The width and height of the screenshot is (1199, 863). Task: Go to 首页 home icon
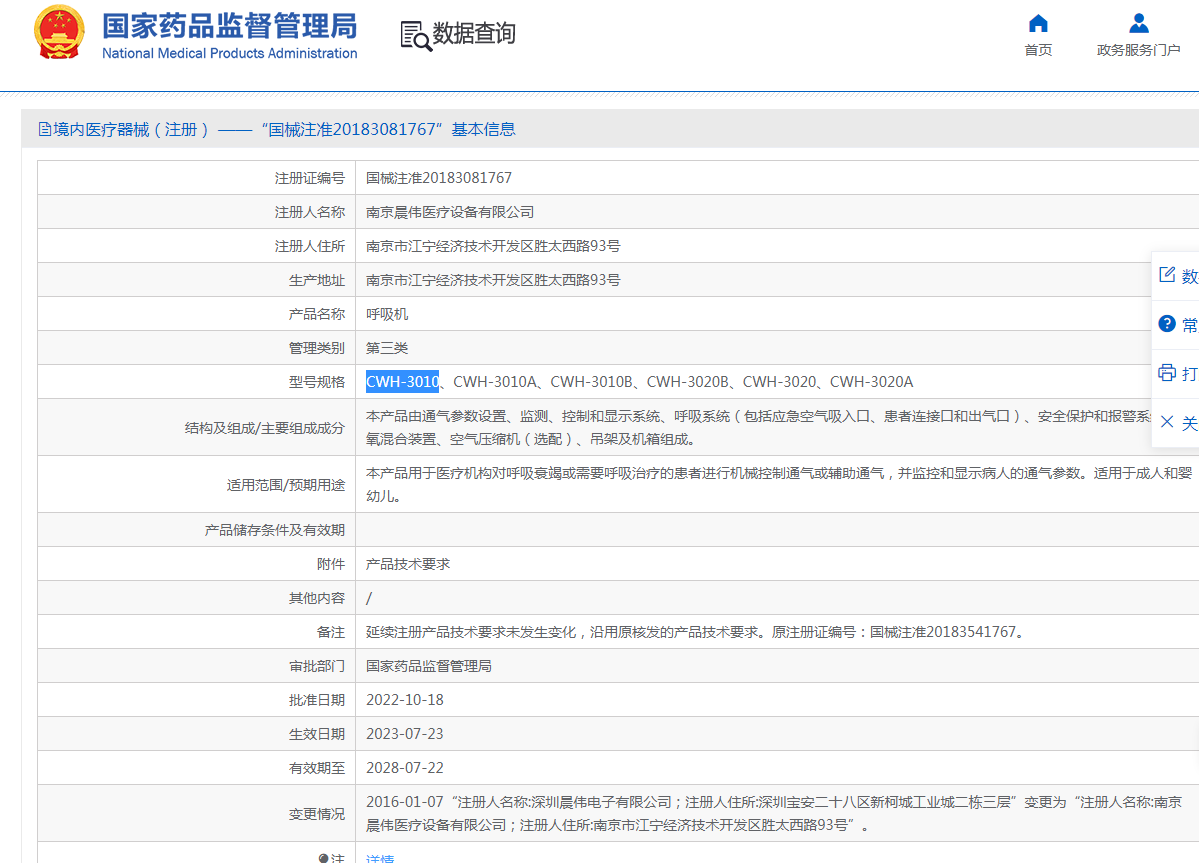1038,24
